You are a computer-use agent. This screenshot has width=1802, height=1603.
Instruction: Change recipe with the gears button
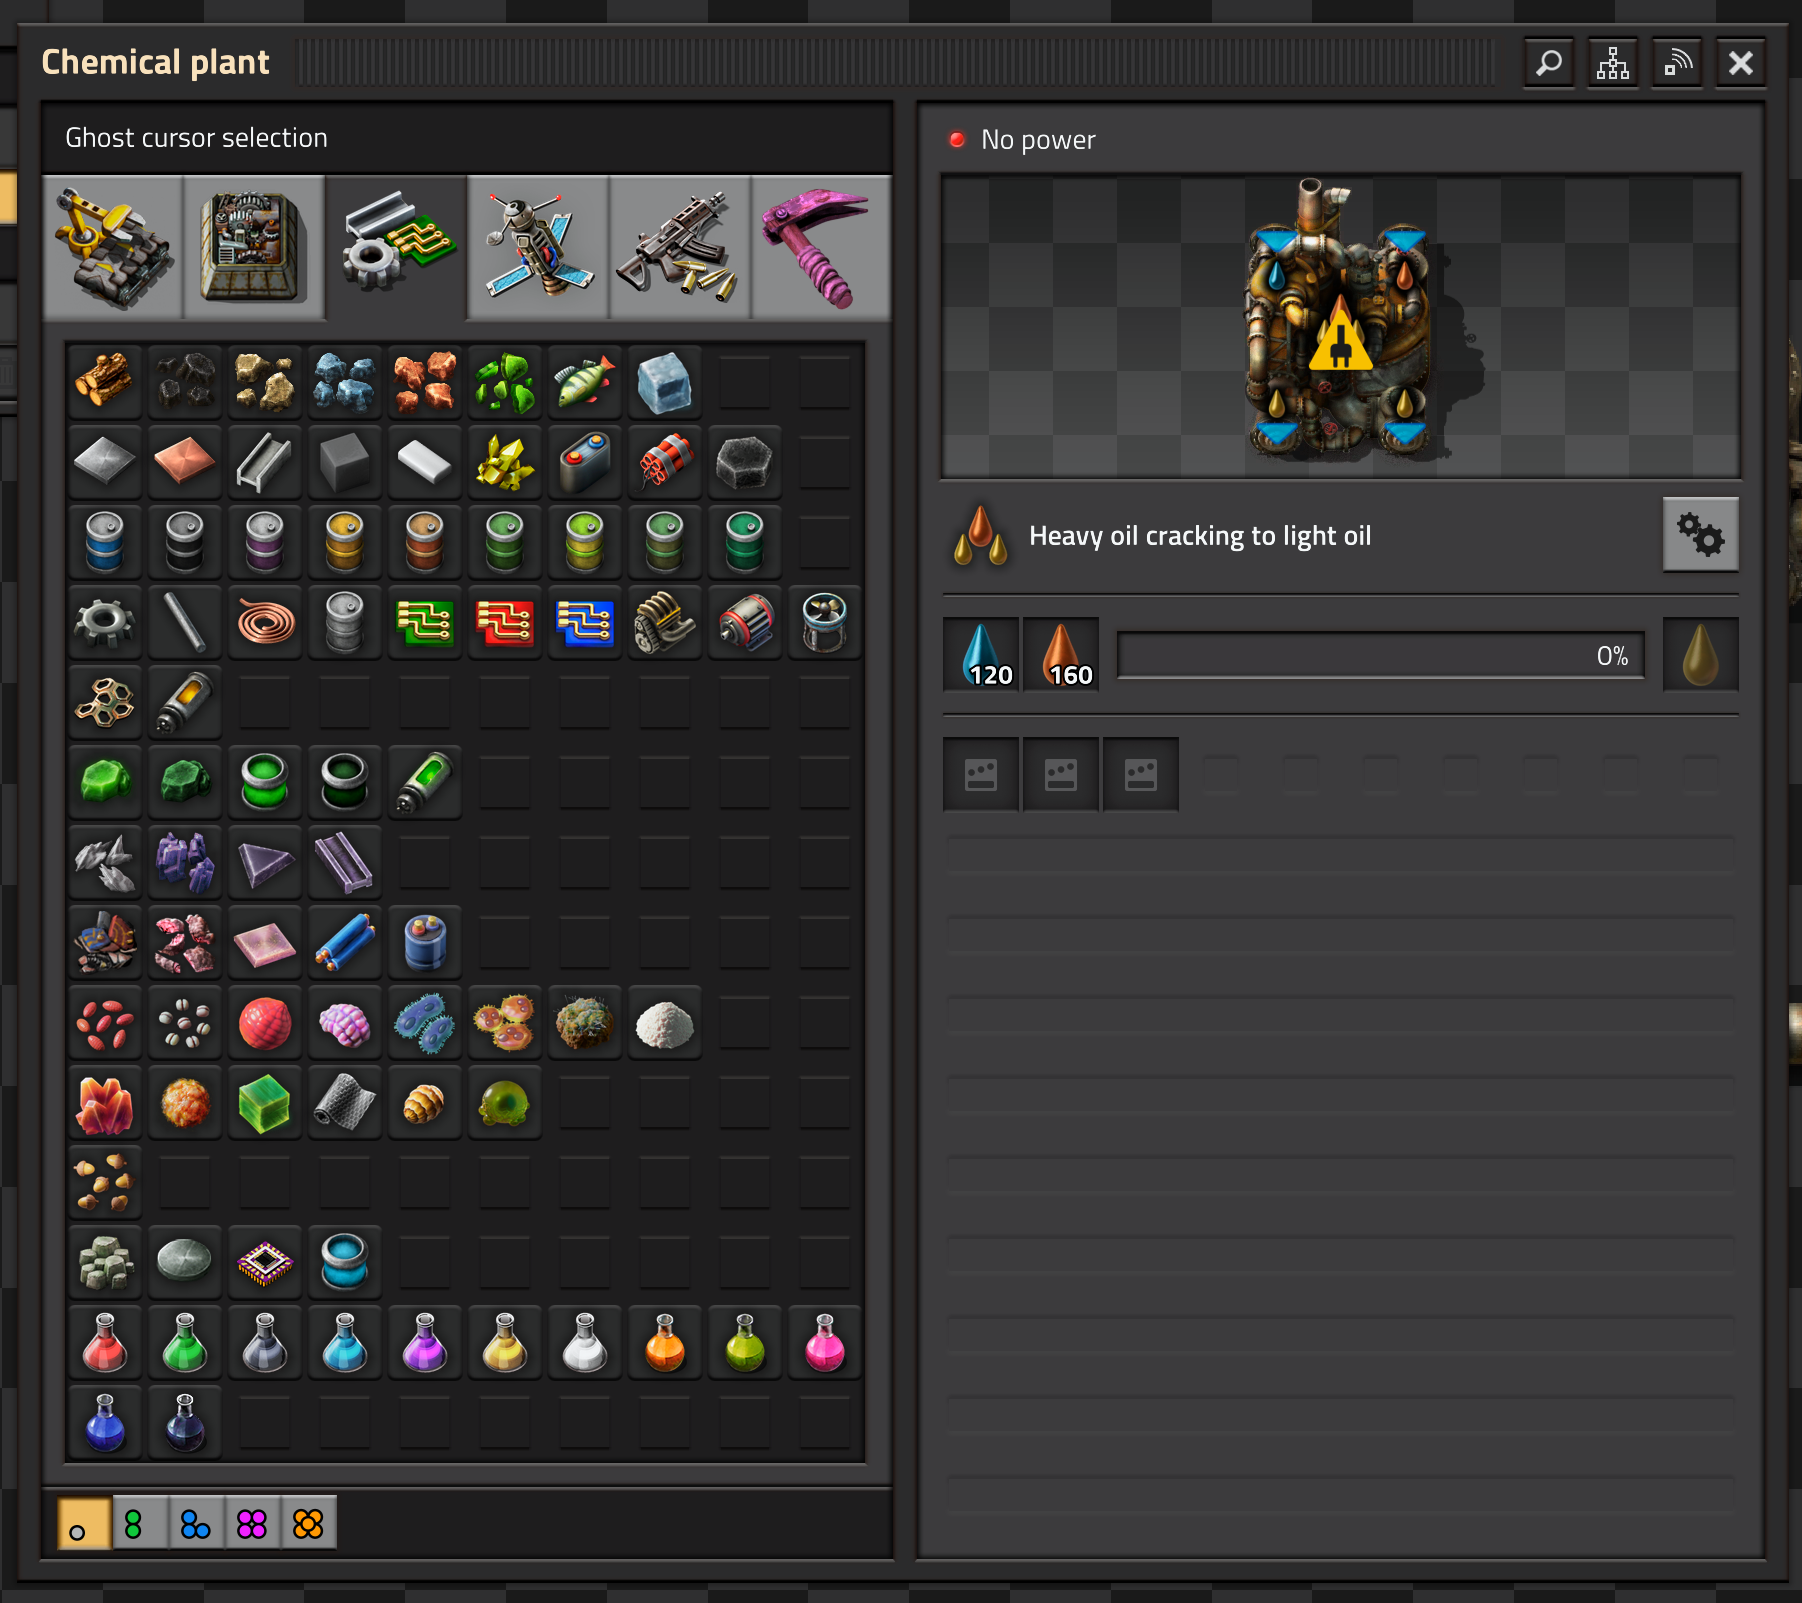[x=1700, y=534]
